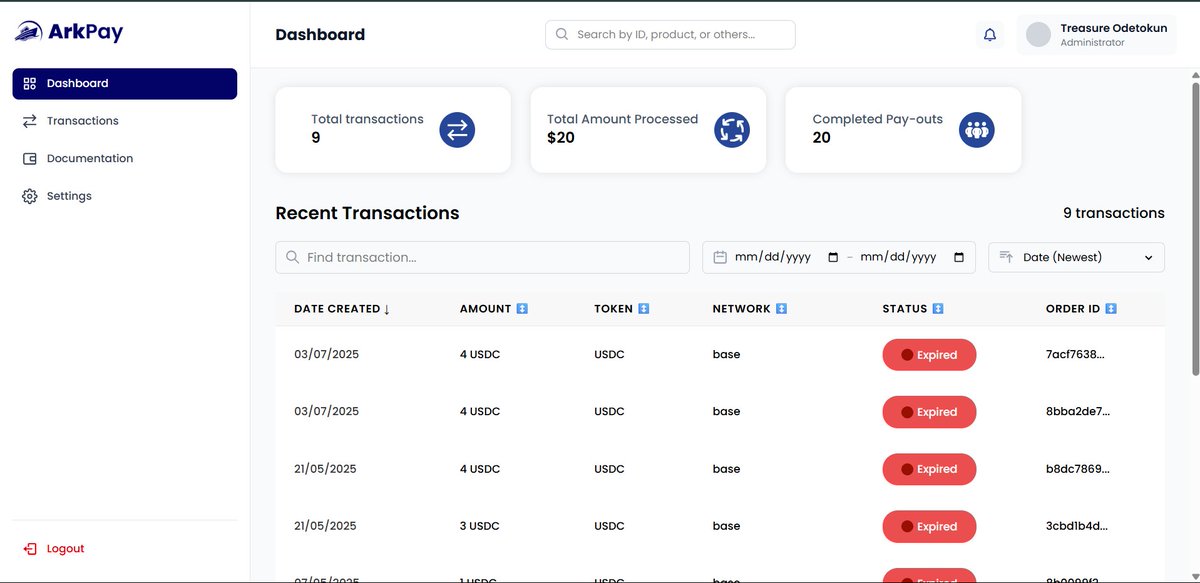The image size is (1200, 583).
Task: Click the Completed Pay-outs people icon
Action: pos(977,129)
